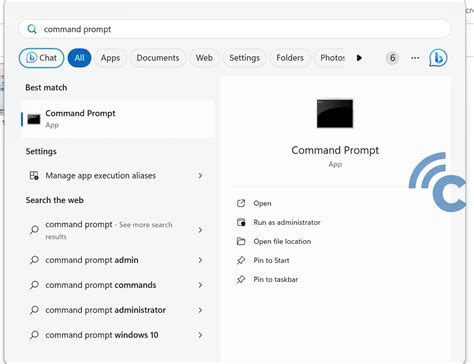Open the Command Prompt best match result
The width and height of the screenshot is (474, 364).
click(x=118, y=119)
